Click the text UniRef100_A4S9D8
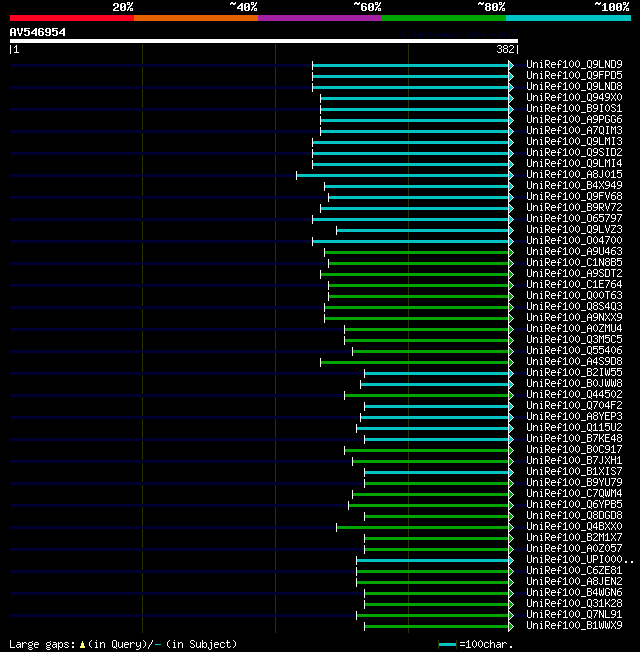640x652 pixels. (574, 361)
